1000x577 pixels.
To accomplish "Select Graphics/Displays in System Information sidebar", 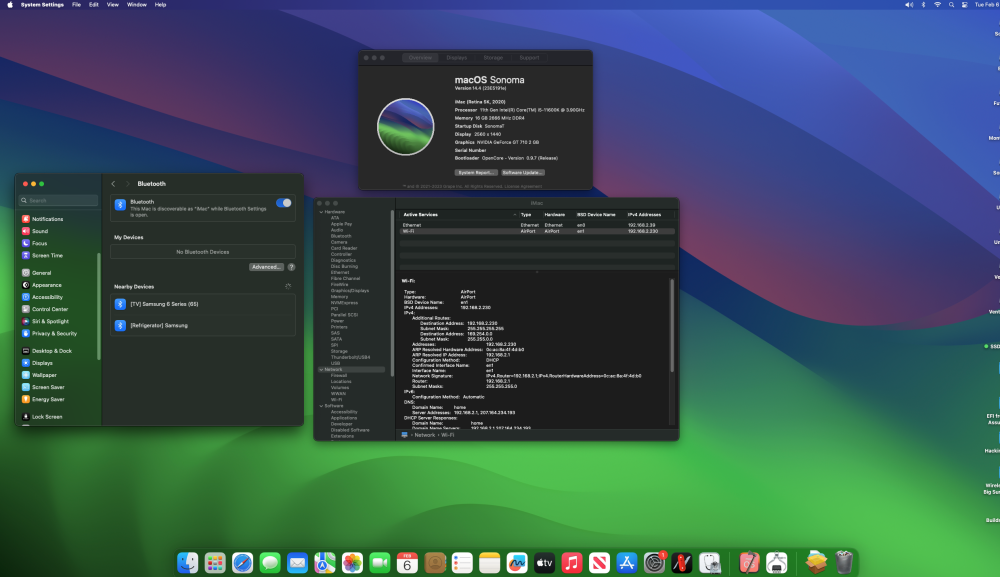I will [349, 291].
